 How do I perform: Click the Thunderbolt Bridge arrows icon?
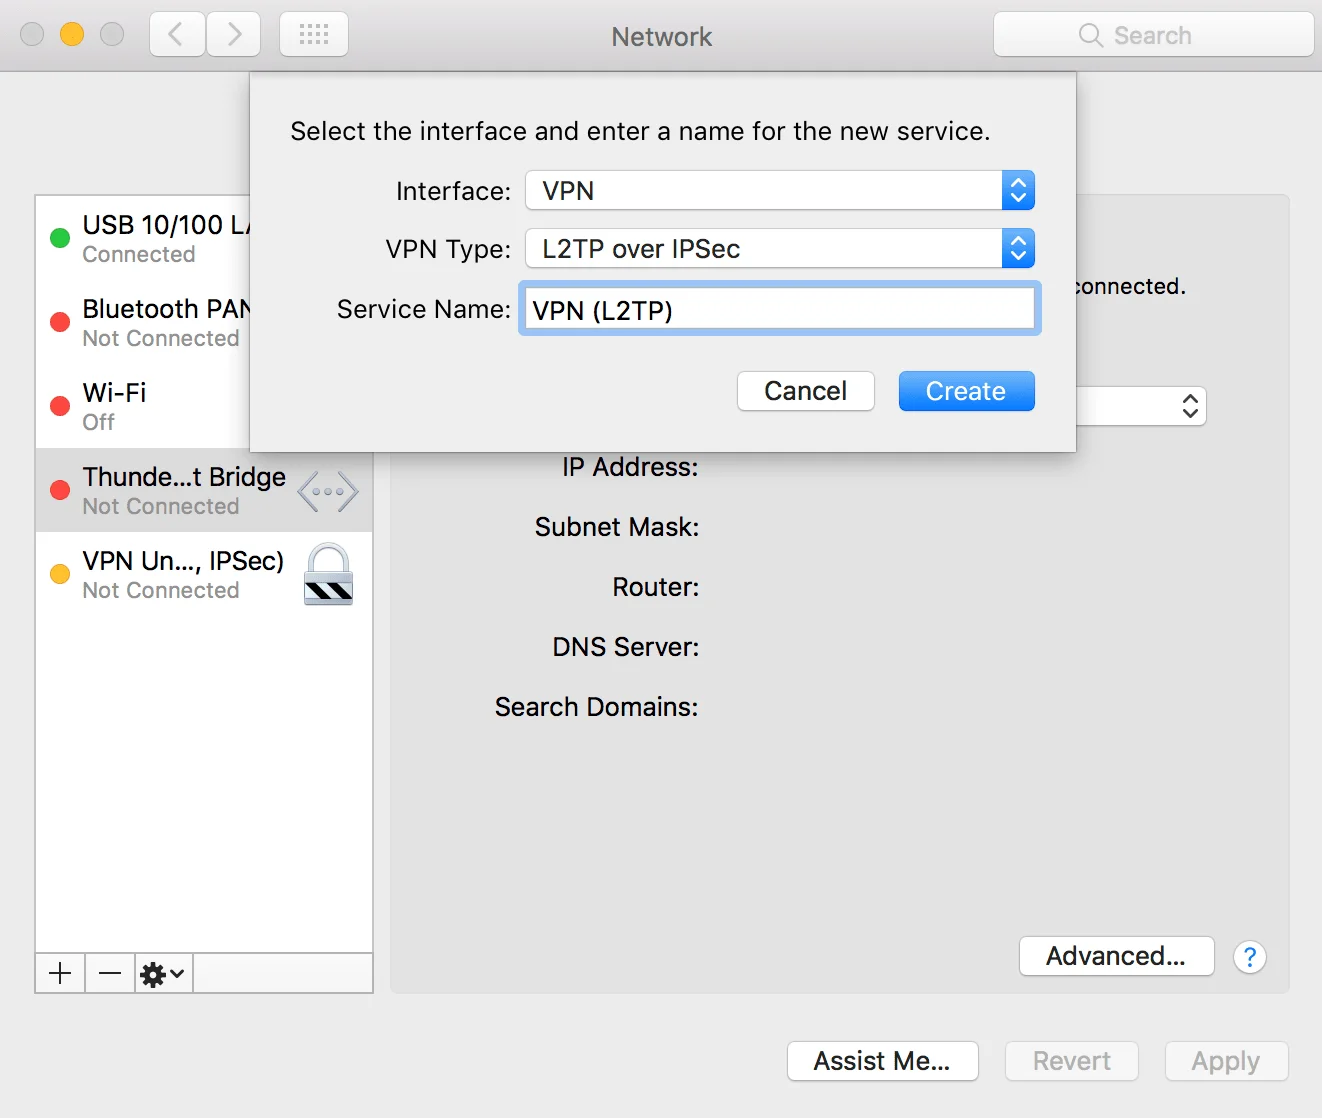pyautogui.click(x=328, y=491)
